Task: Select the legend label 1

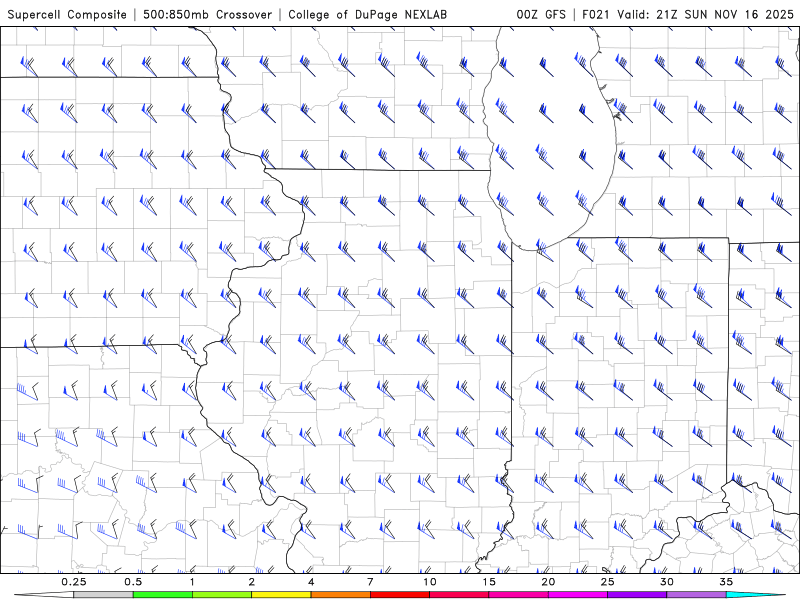Action: [192, 582]
